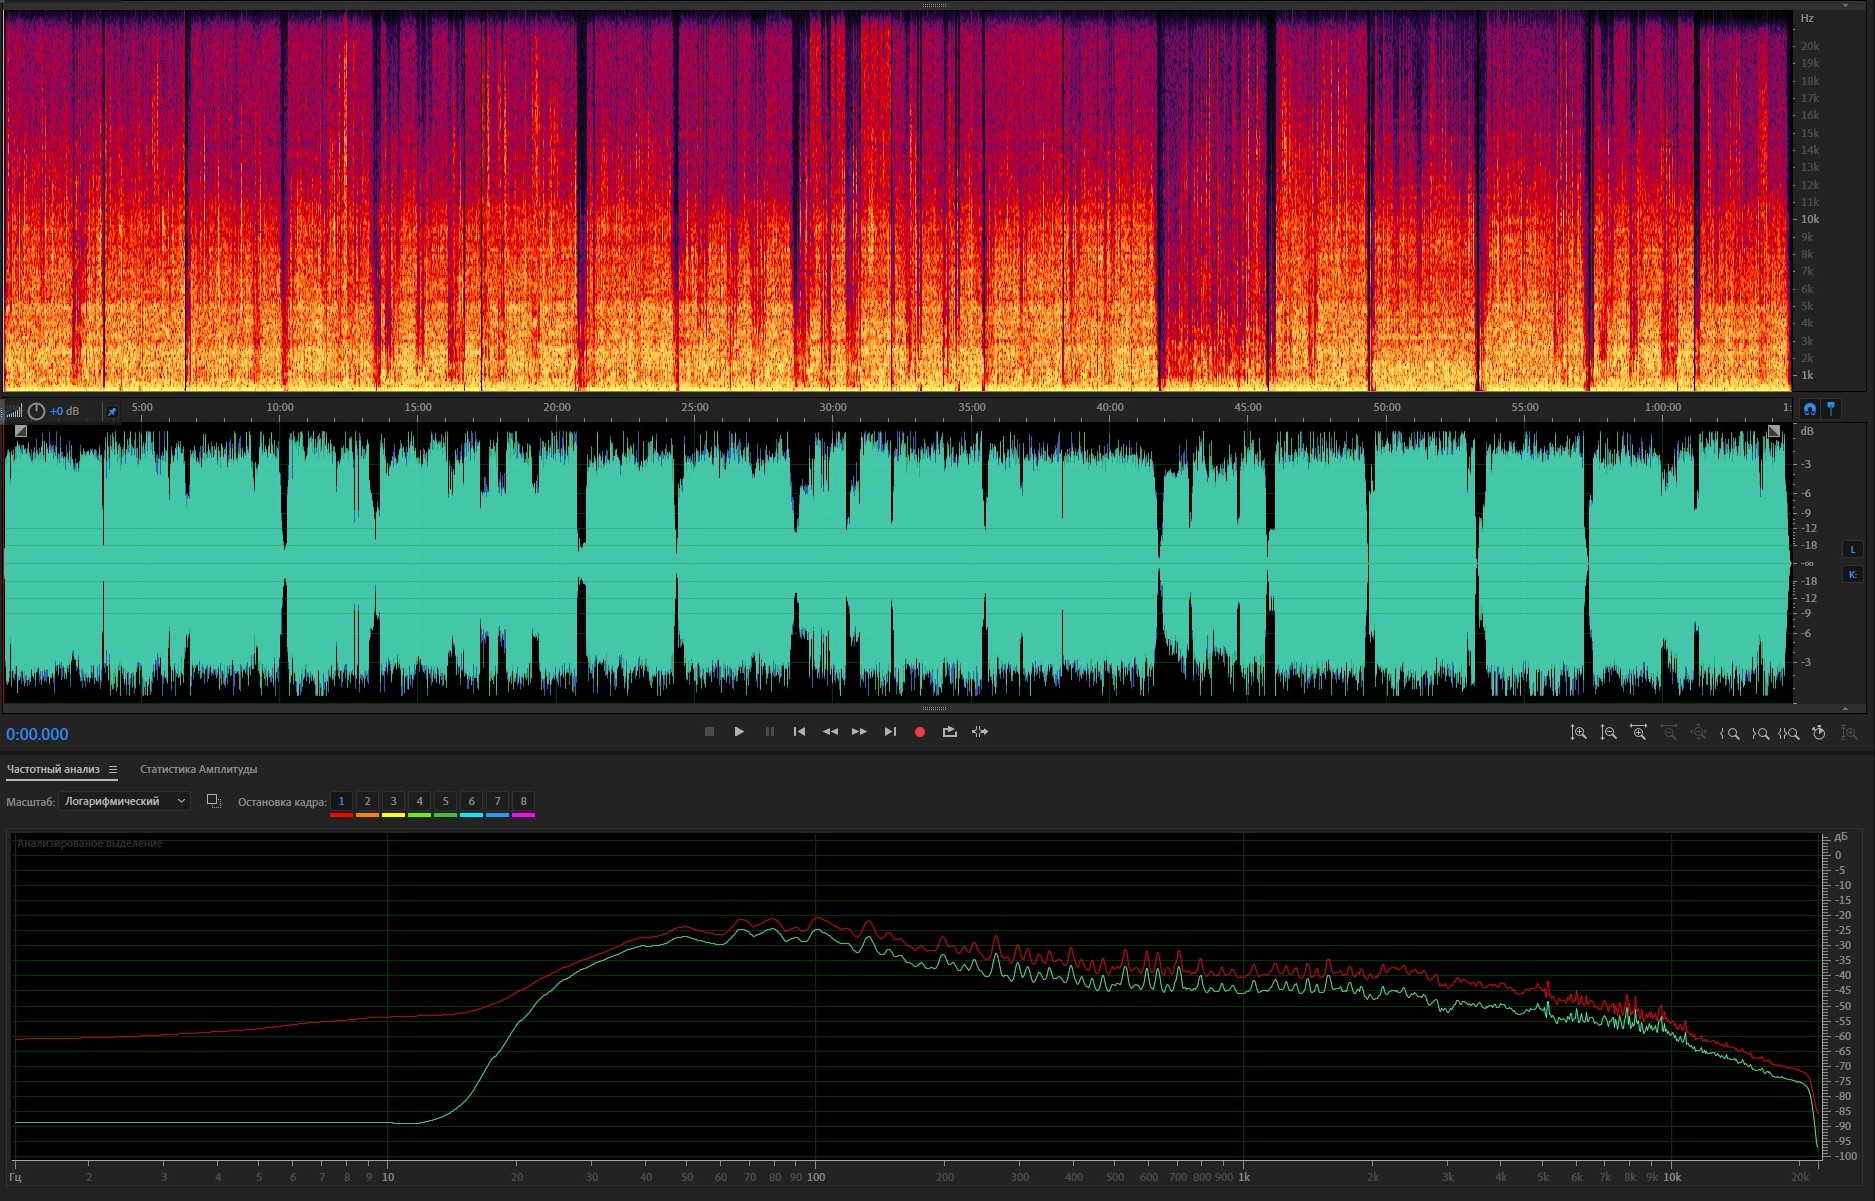
Task: Click the +0 dB gain value
Action: pos(65,411)
